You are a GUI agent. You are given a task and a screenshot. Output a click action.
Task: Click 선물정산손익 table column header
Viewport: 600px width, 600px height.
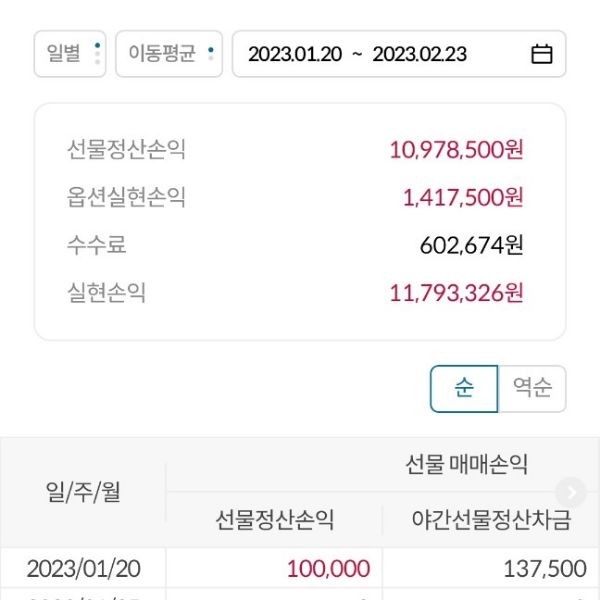pyautogui.click(x=275, y=520)
